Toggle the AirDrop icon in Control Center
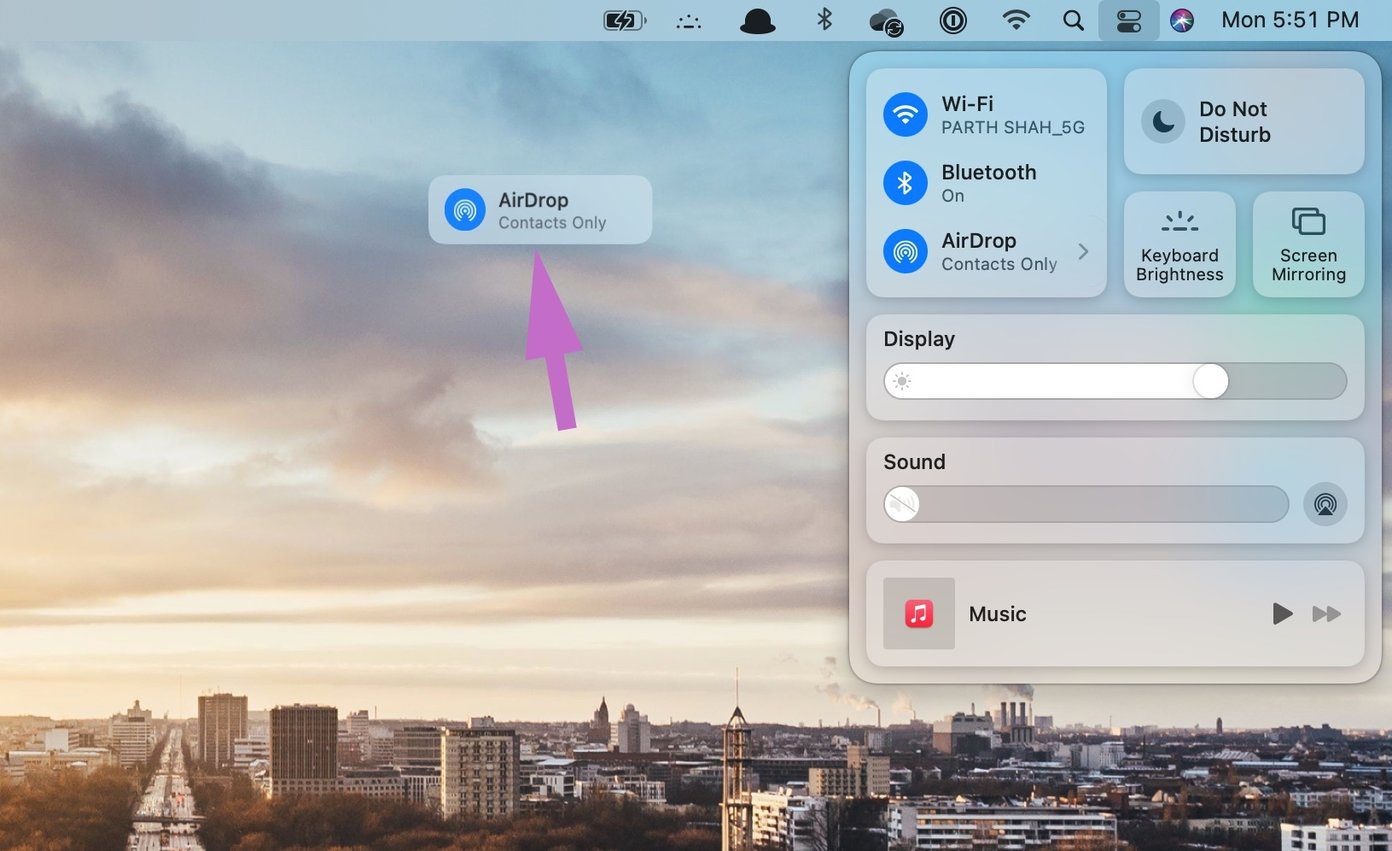The width and height of the screenshot is (1392, 851). pyautogui.click(x=905, y=251)
